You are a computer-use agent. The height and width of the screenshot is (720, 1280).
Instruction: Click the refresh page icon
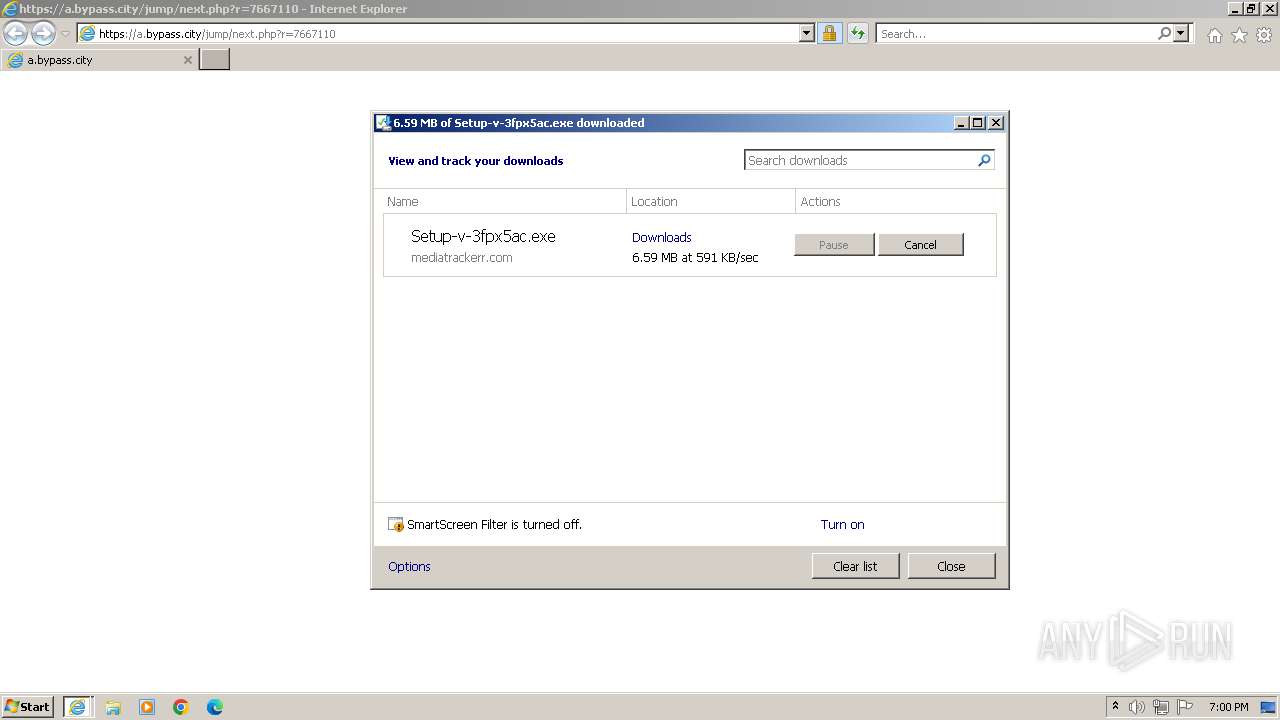pyautogui.click(x=858, y=33)
